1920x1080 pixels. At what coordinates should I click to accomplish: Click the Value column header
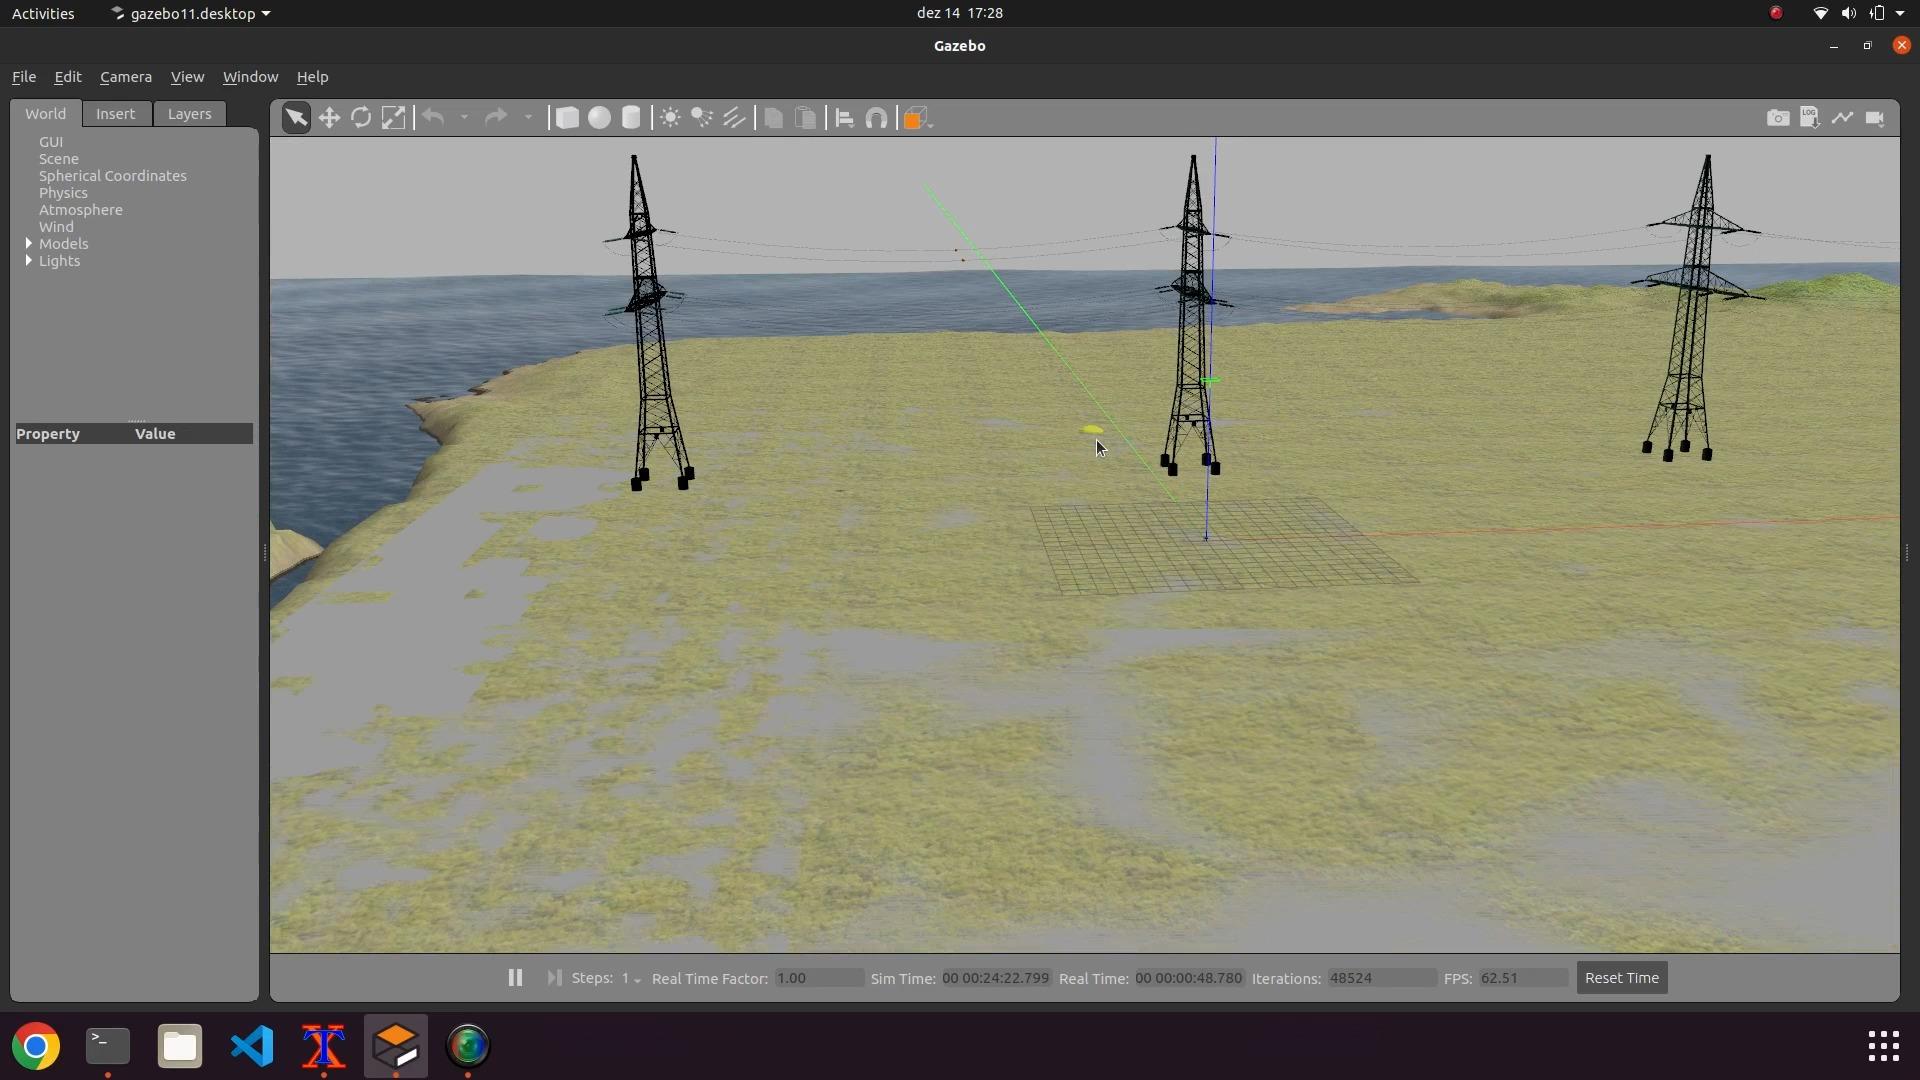pyautogui.click(x=193, y=434)
